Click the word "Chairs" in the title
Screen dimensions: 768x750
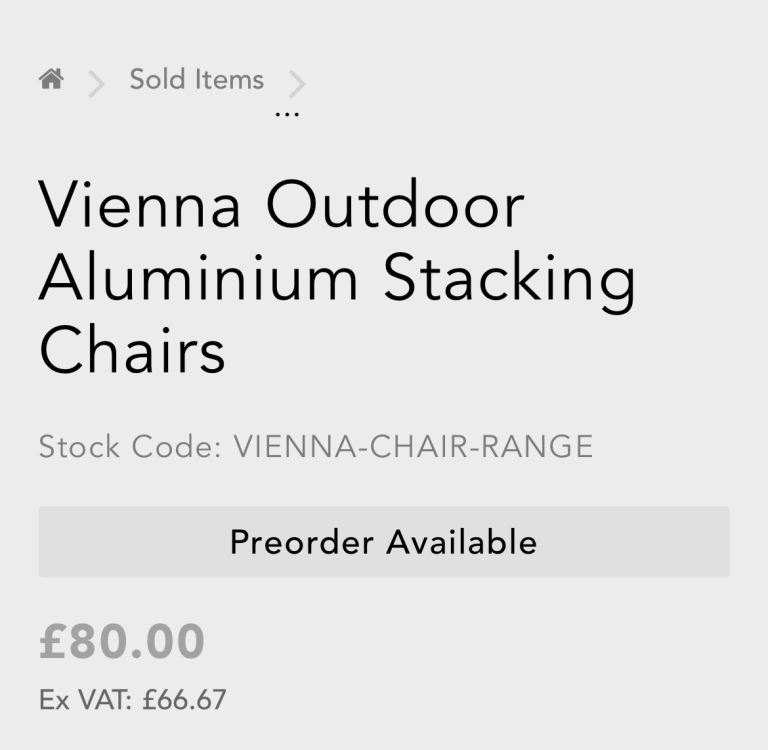coord(132,350)
